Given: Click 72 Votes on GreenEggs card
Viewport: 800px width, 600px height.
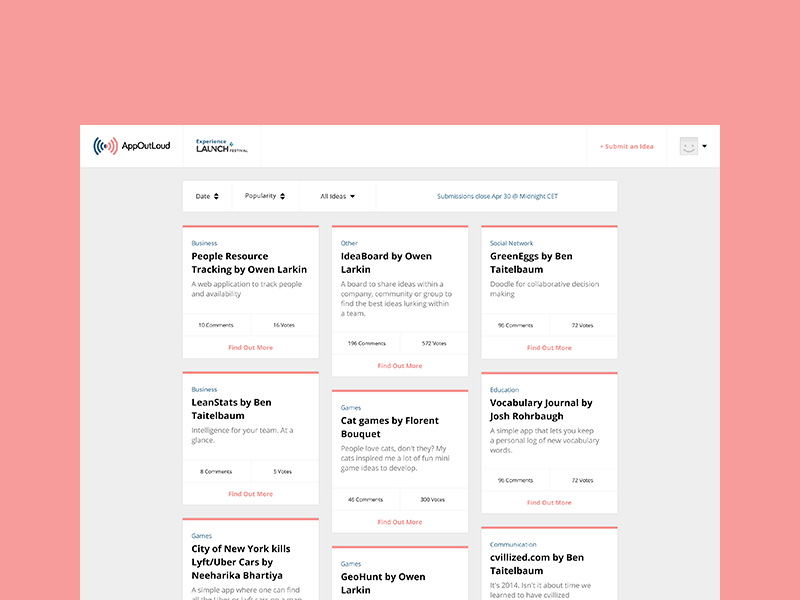Looking at the screenshot, I should click(x=582, y=325).
